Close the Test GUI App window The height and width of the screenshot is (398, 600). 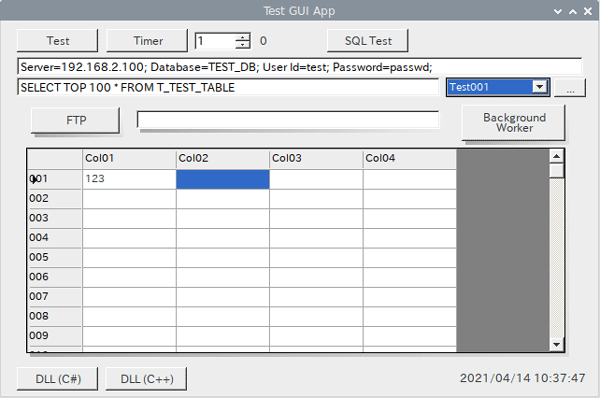[x=588, y=11]
